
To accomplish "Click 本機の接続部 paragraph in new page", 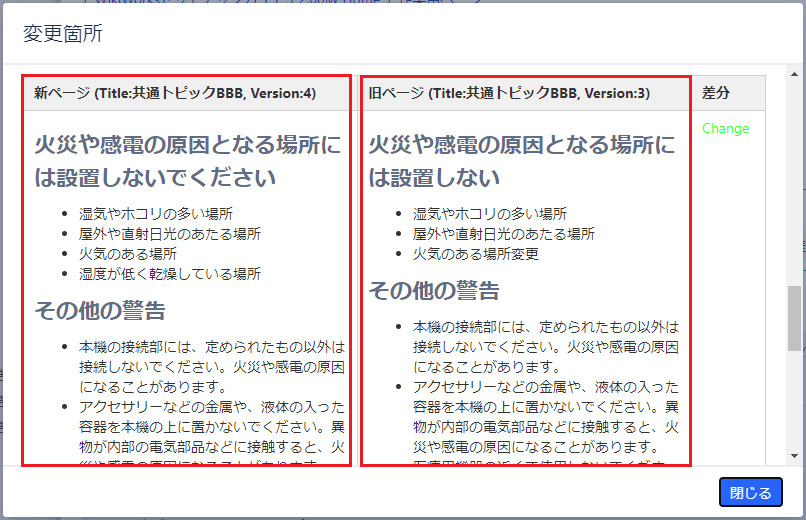I will click(212, 366).
